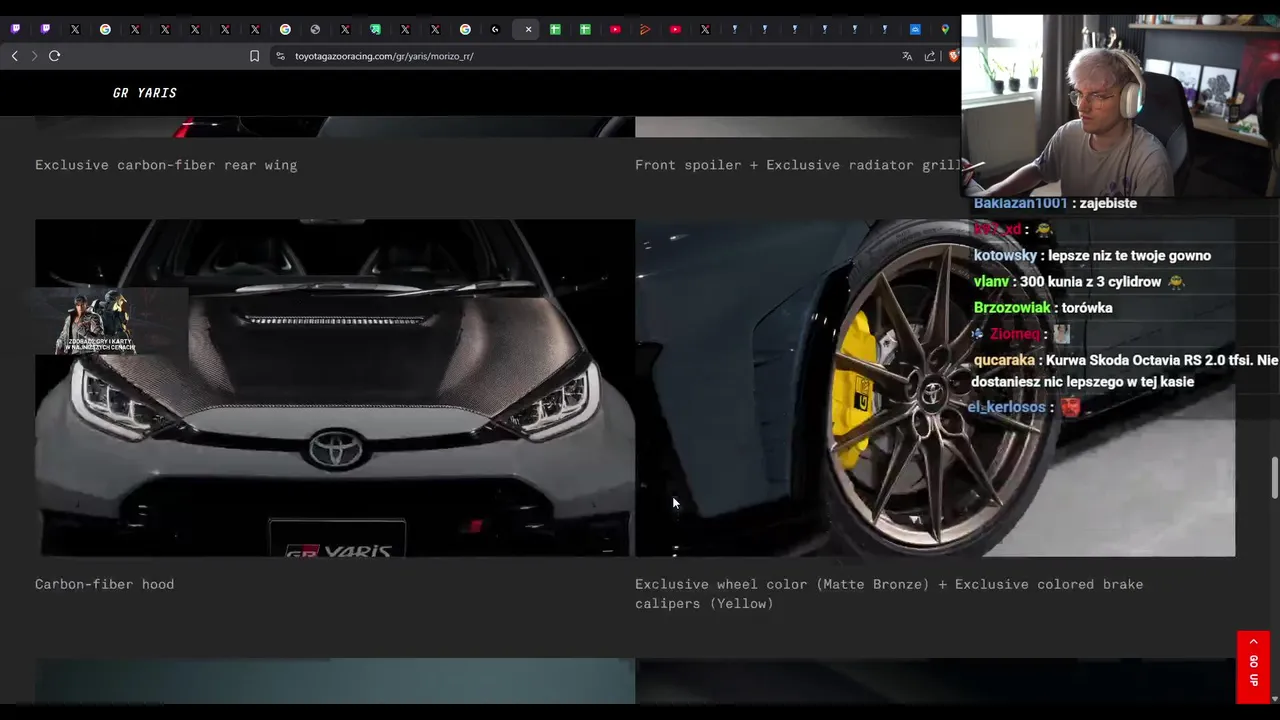
Task: Click the Toyota emblem on the car's front
Action: [335, 449]
